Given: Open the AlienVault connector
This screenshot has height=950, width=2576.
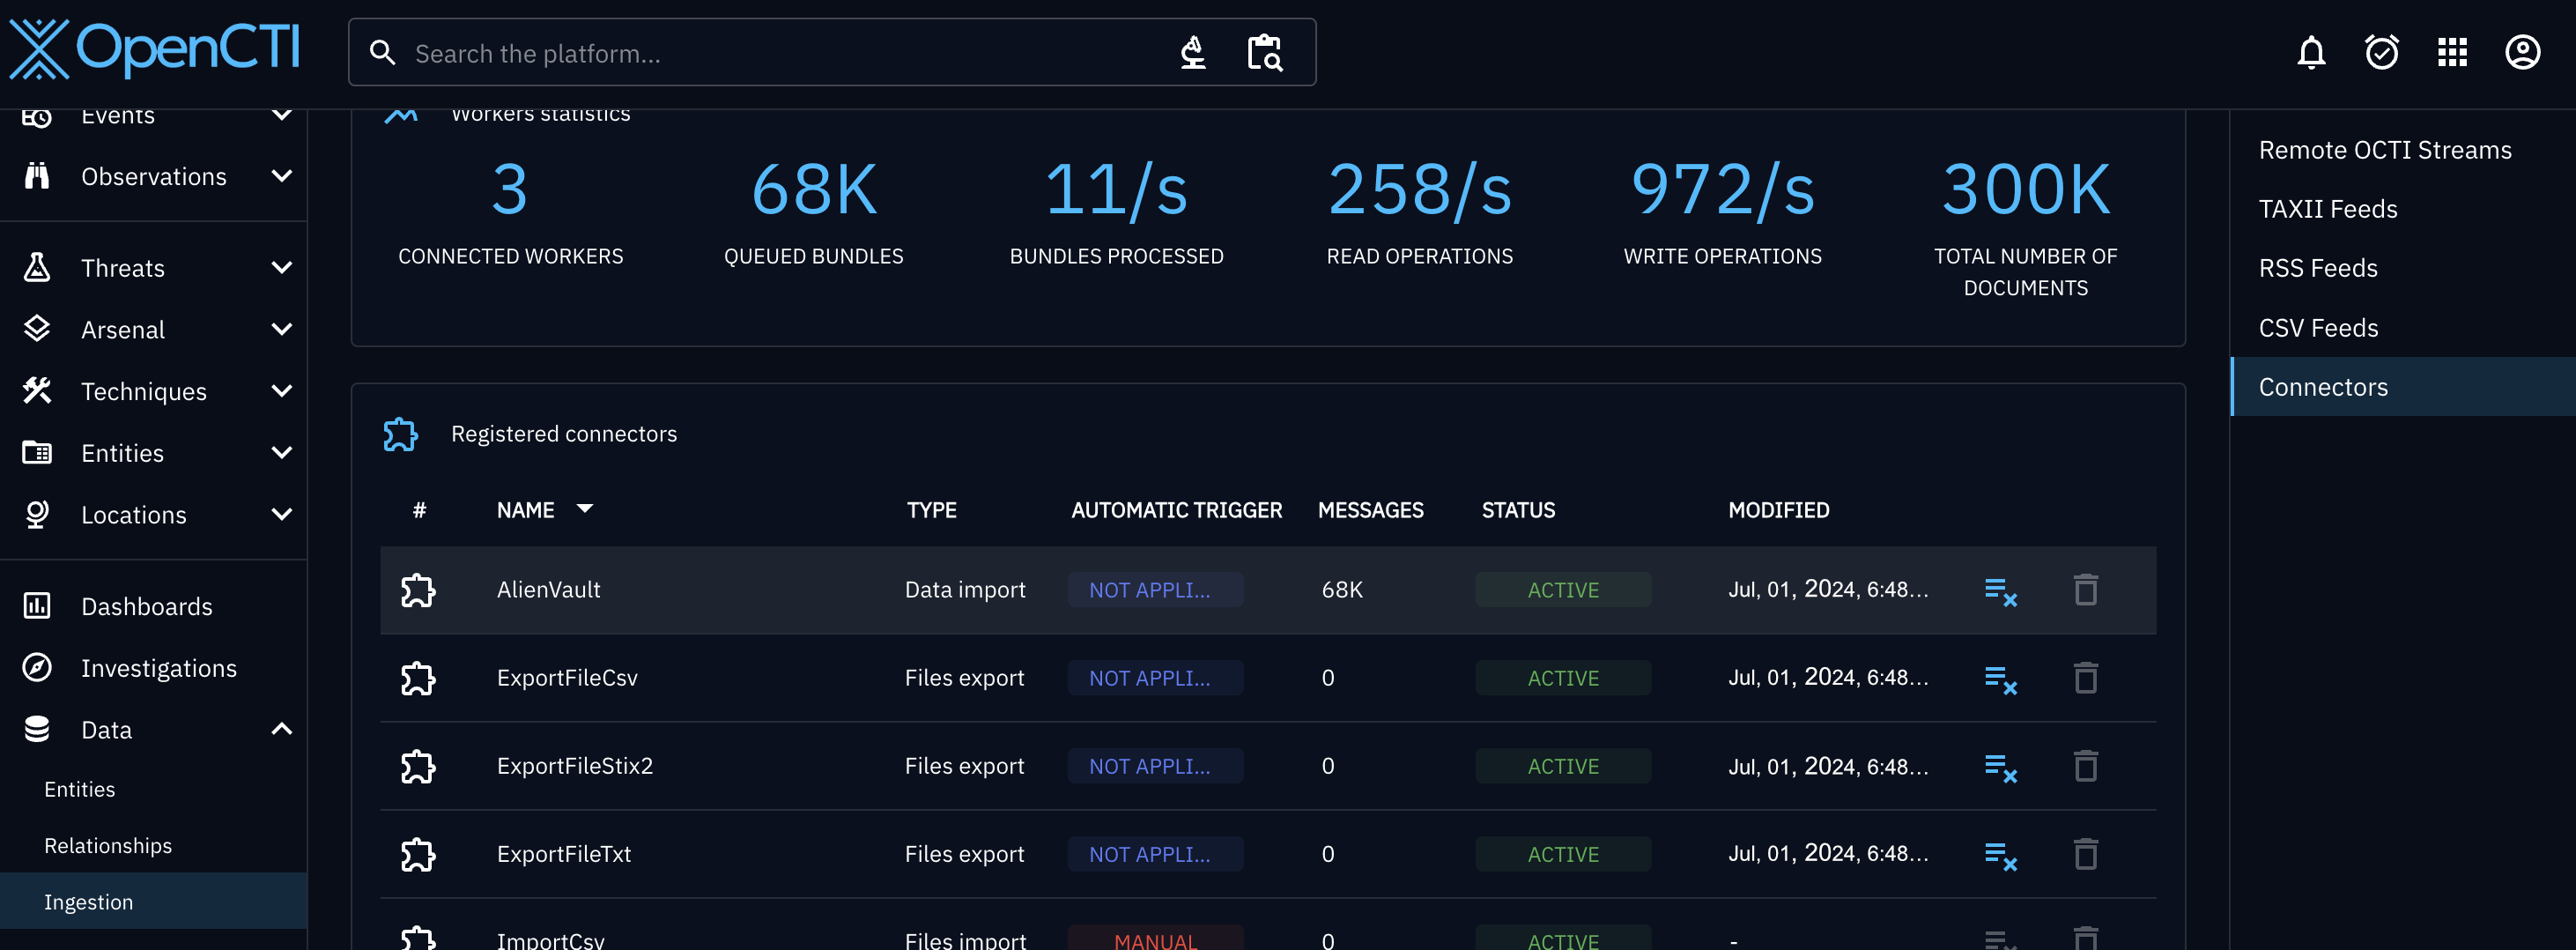Looking at the screenshot, I should pos(1268,590).
